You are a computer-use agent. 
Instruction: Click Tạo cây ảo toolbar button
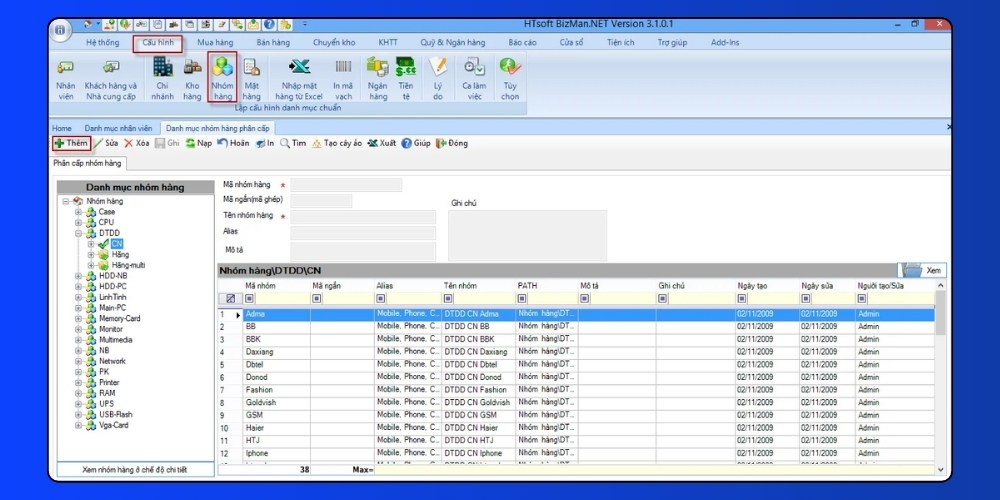tap(337, 143)
